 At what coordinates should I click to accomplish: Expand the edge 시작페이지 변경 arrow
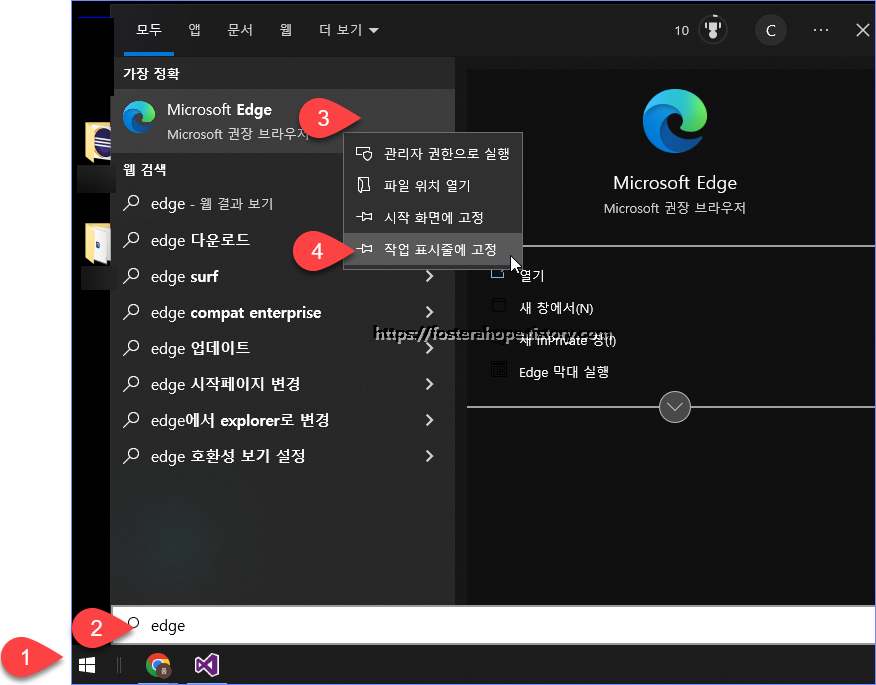tap(429, 384)
